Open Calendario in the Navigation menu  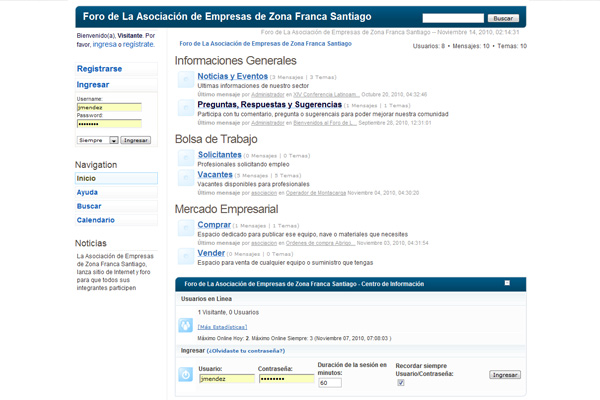pos(96,220)
